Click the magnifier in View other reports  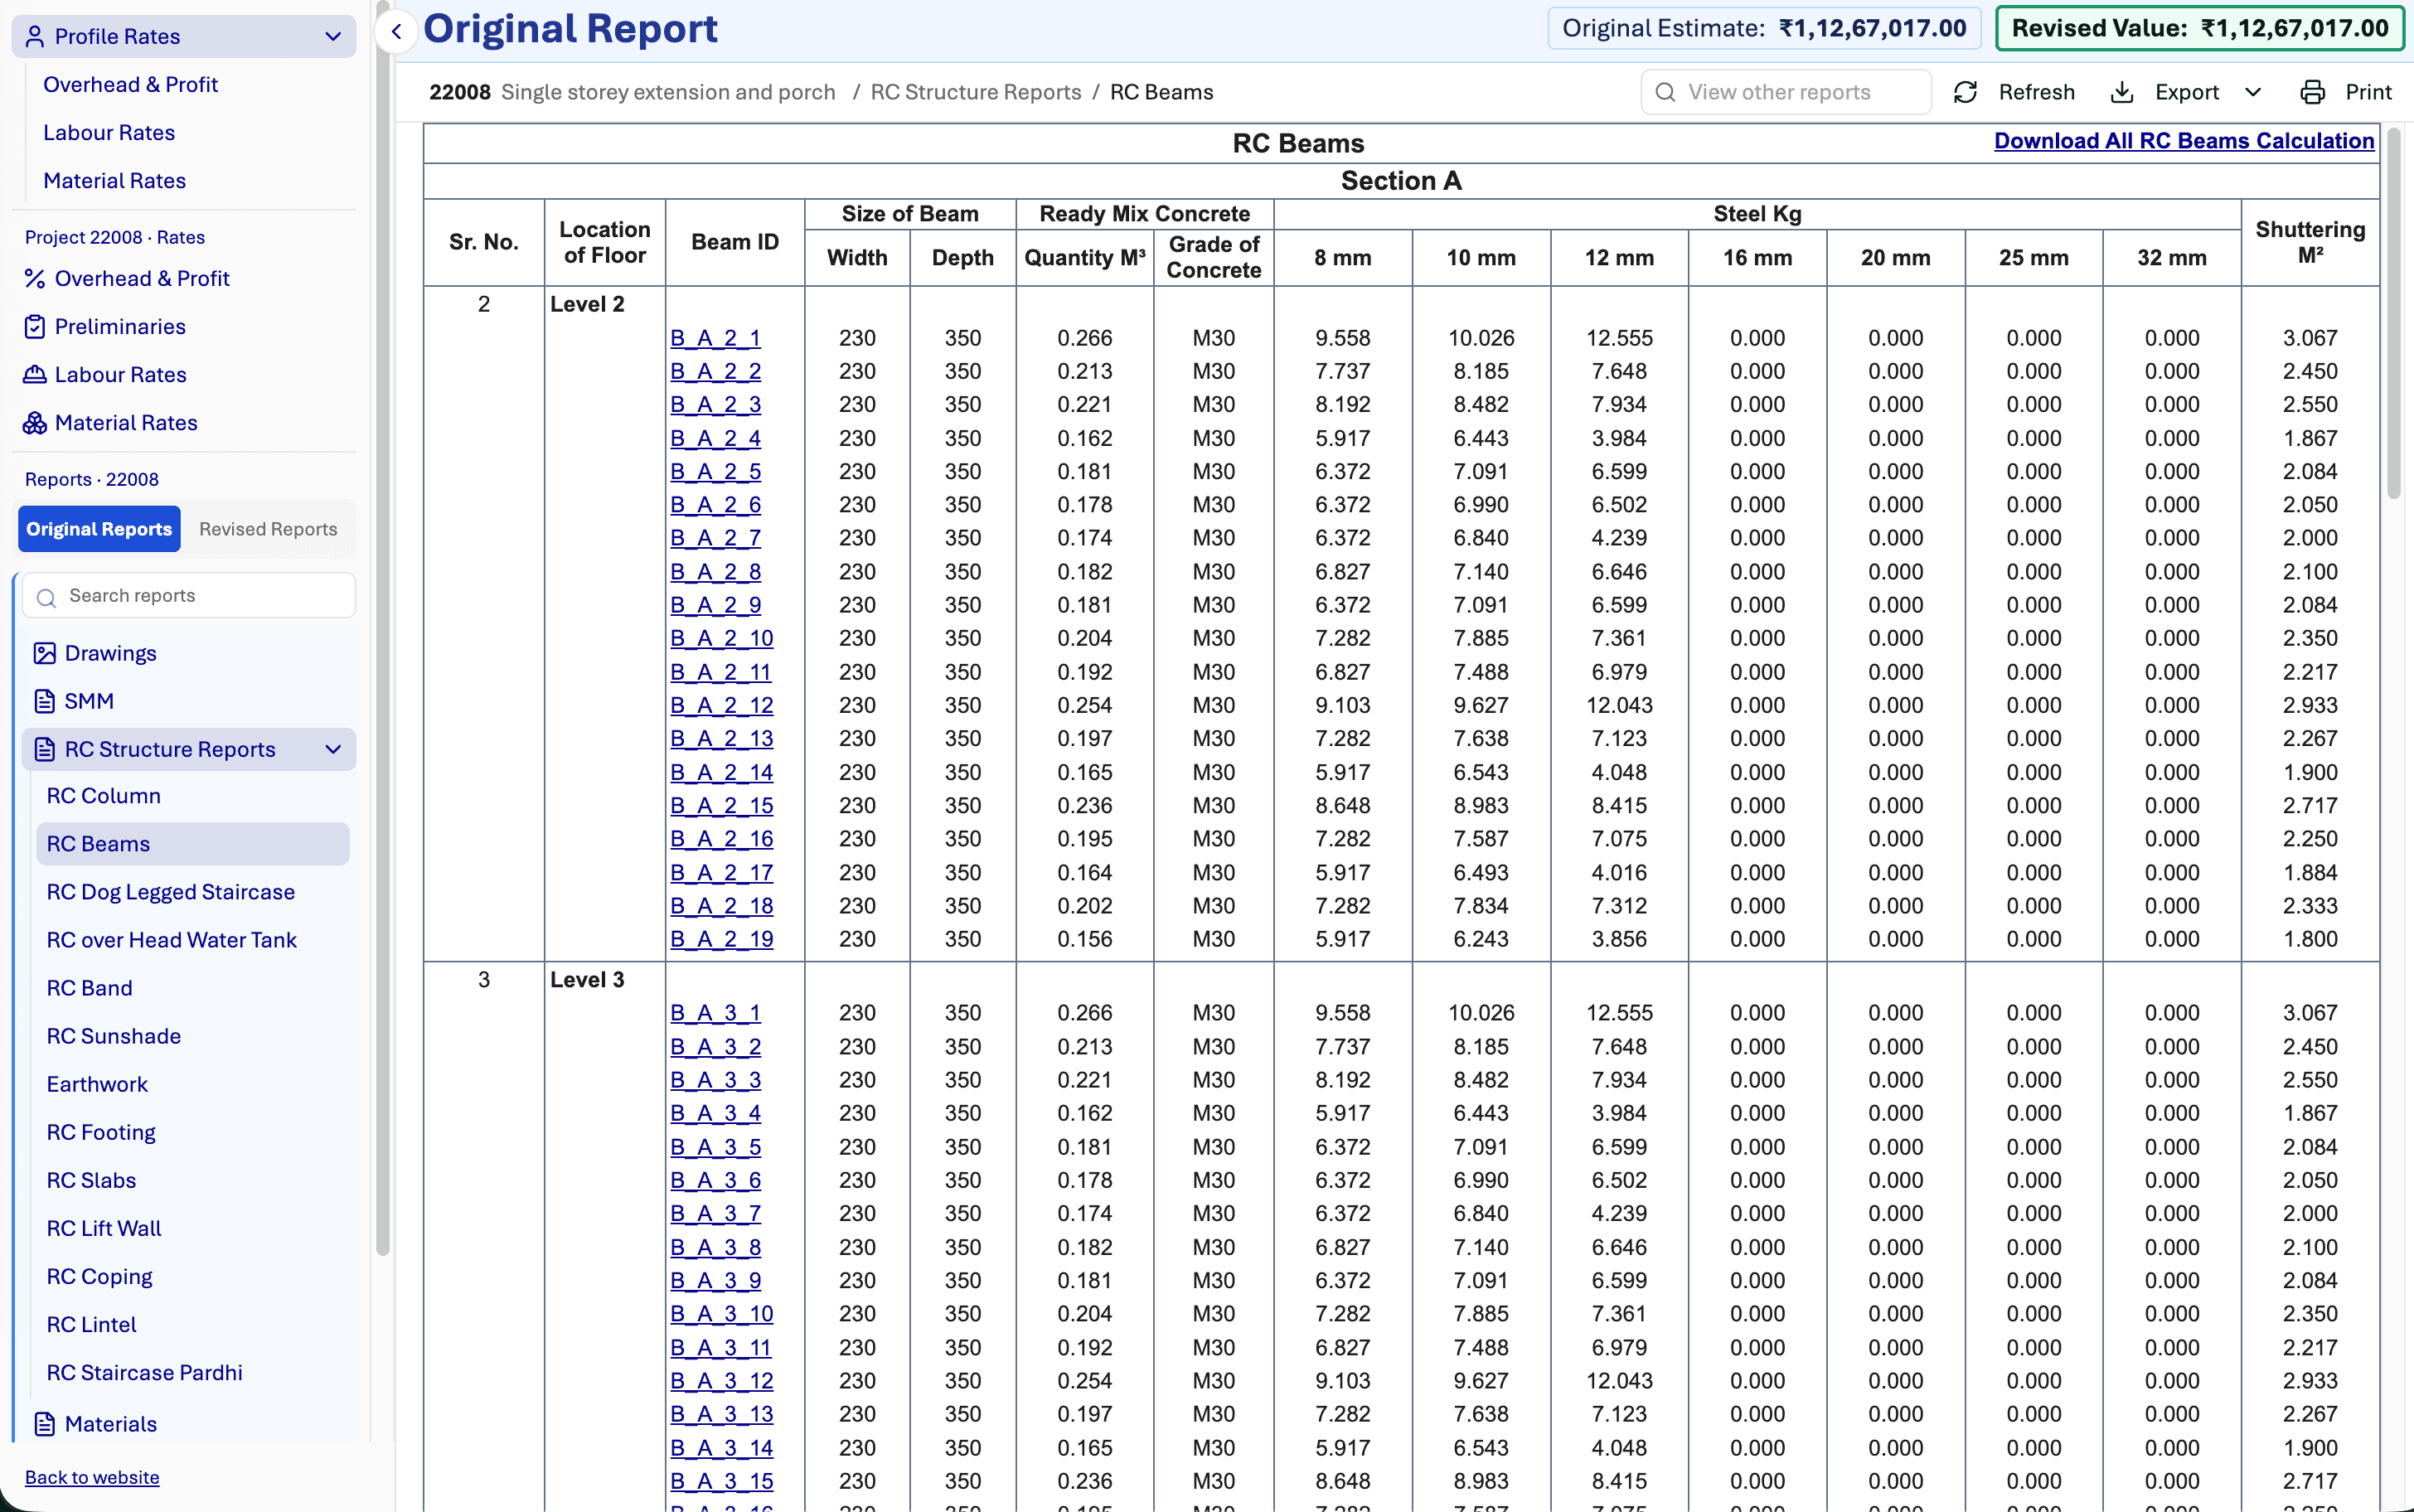tap(1665, 92)
